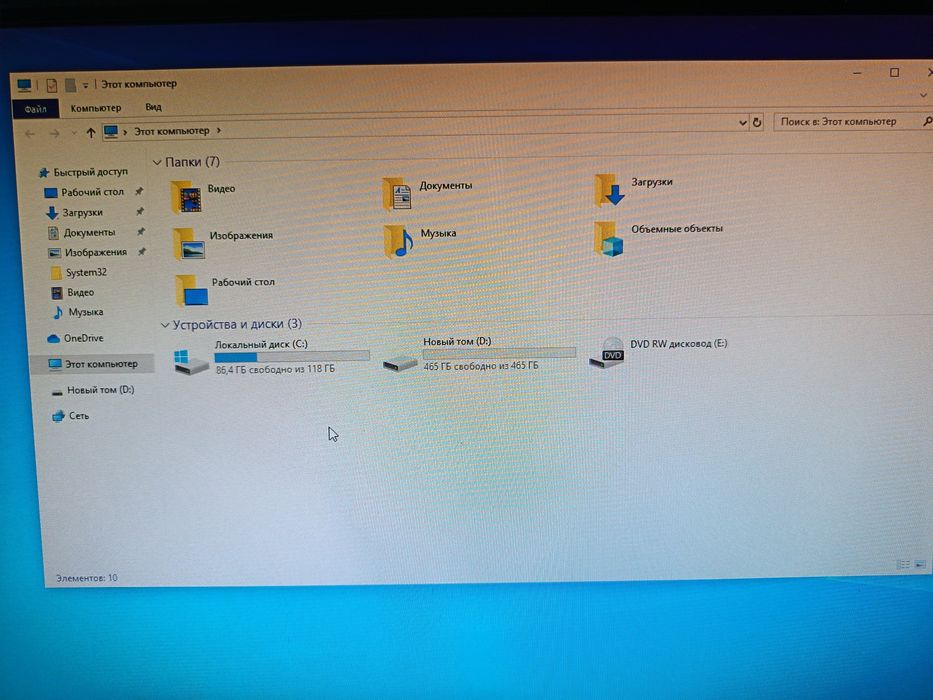Switch to details view icon in status bar
The height and width of the screenshot is (700, 933).
pos(903,564)
